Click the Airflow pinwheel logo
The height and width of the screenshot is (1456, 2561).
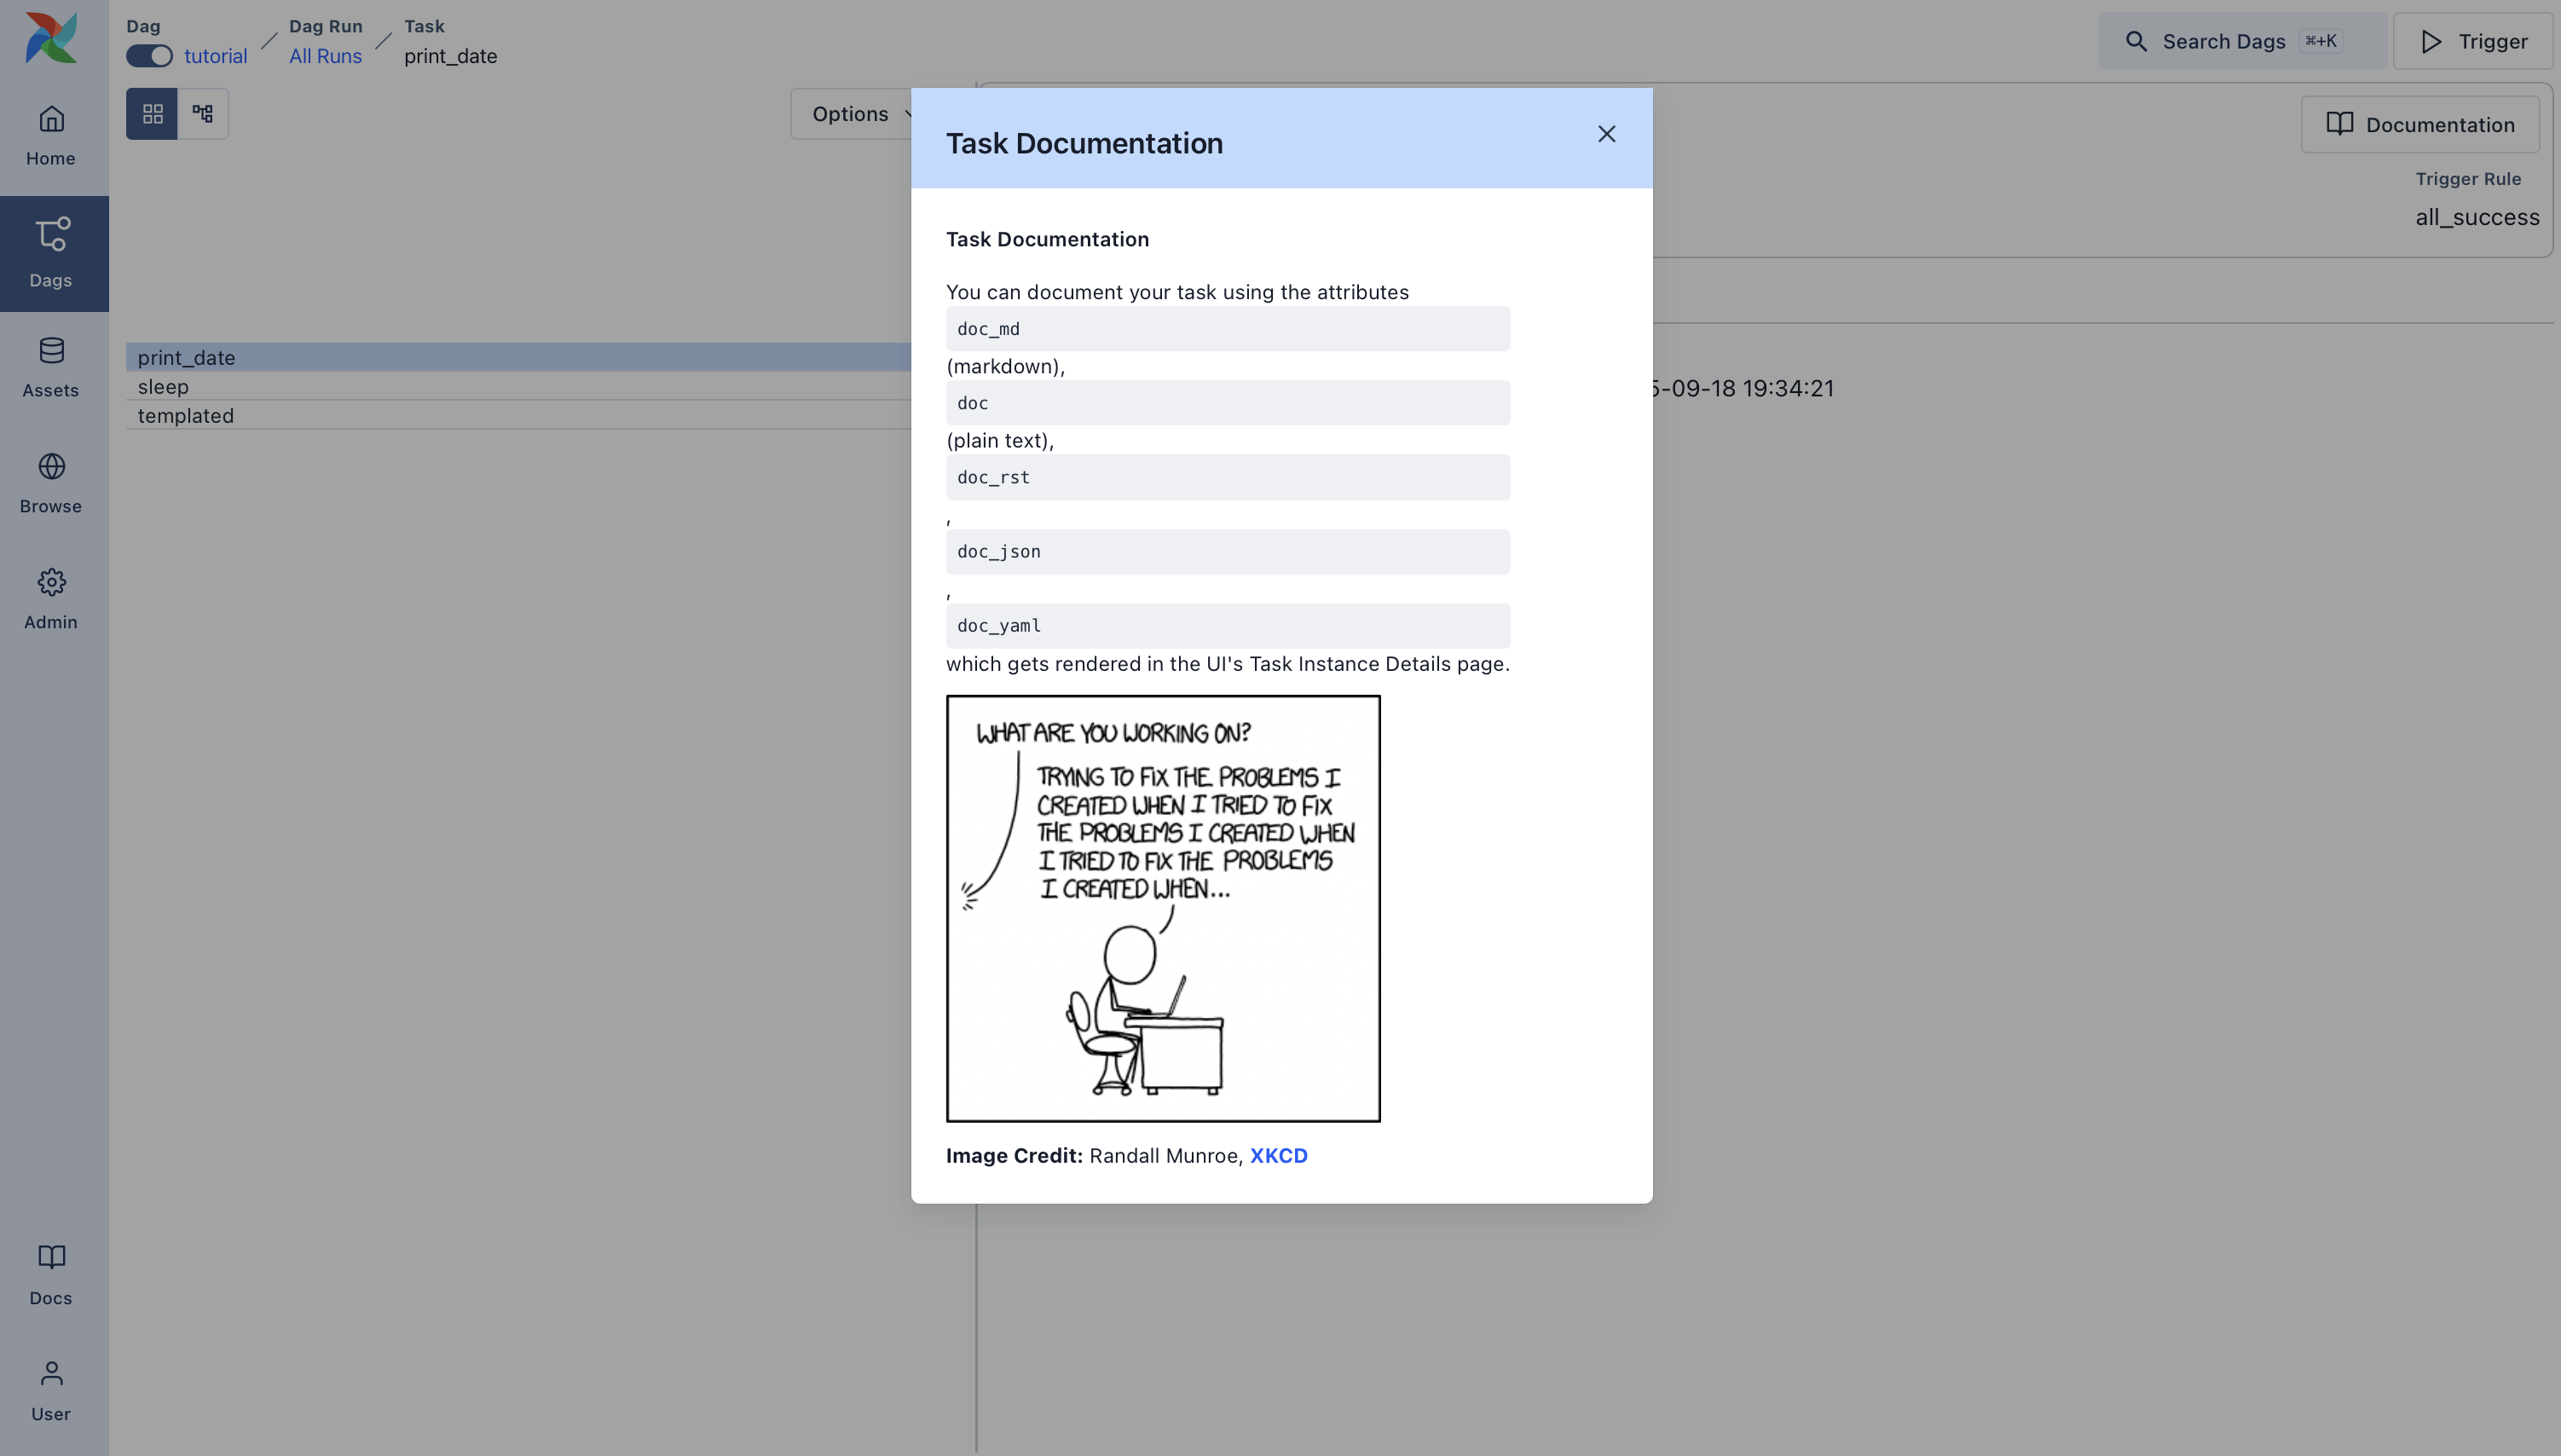click(x=51, y=38)
